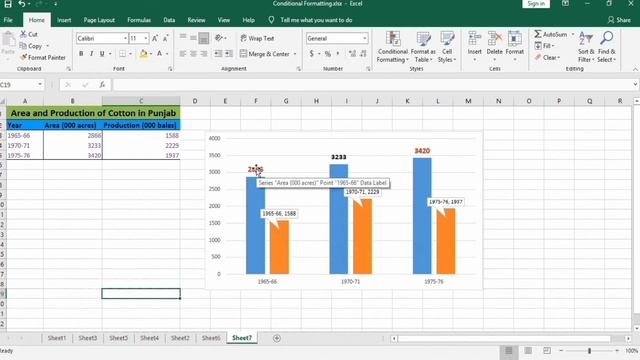Open Conditional Formatting menu

tap(392, 47)
